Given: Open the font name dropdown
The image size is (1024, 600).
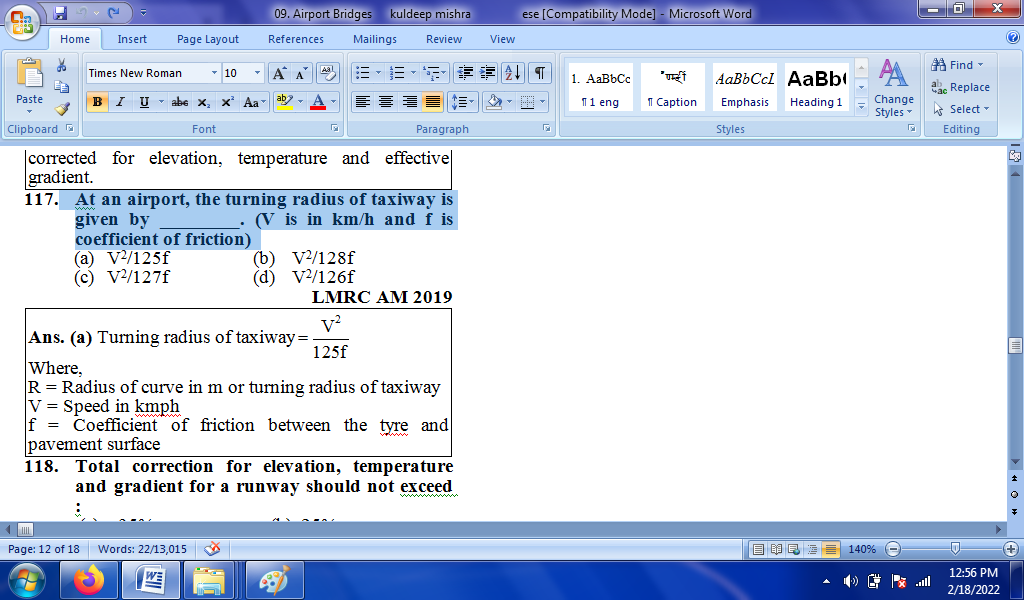Looking at the screenshot, I should pos(214,73).
